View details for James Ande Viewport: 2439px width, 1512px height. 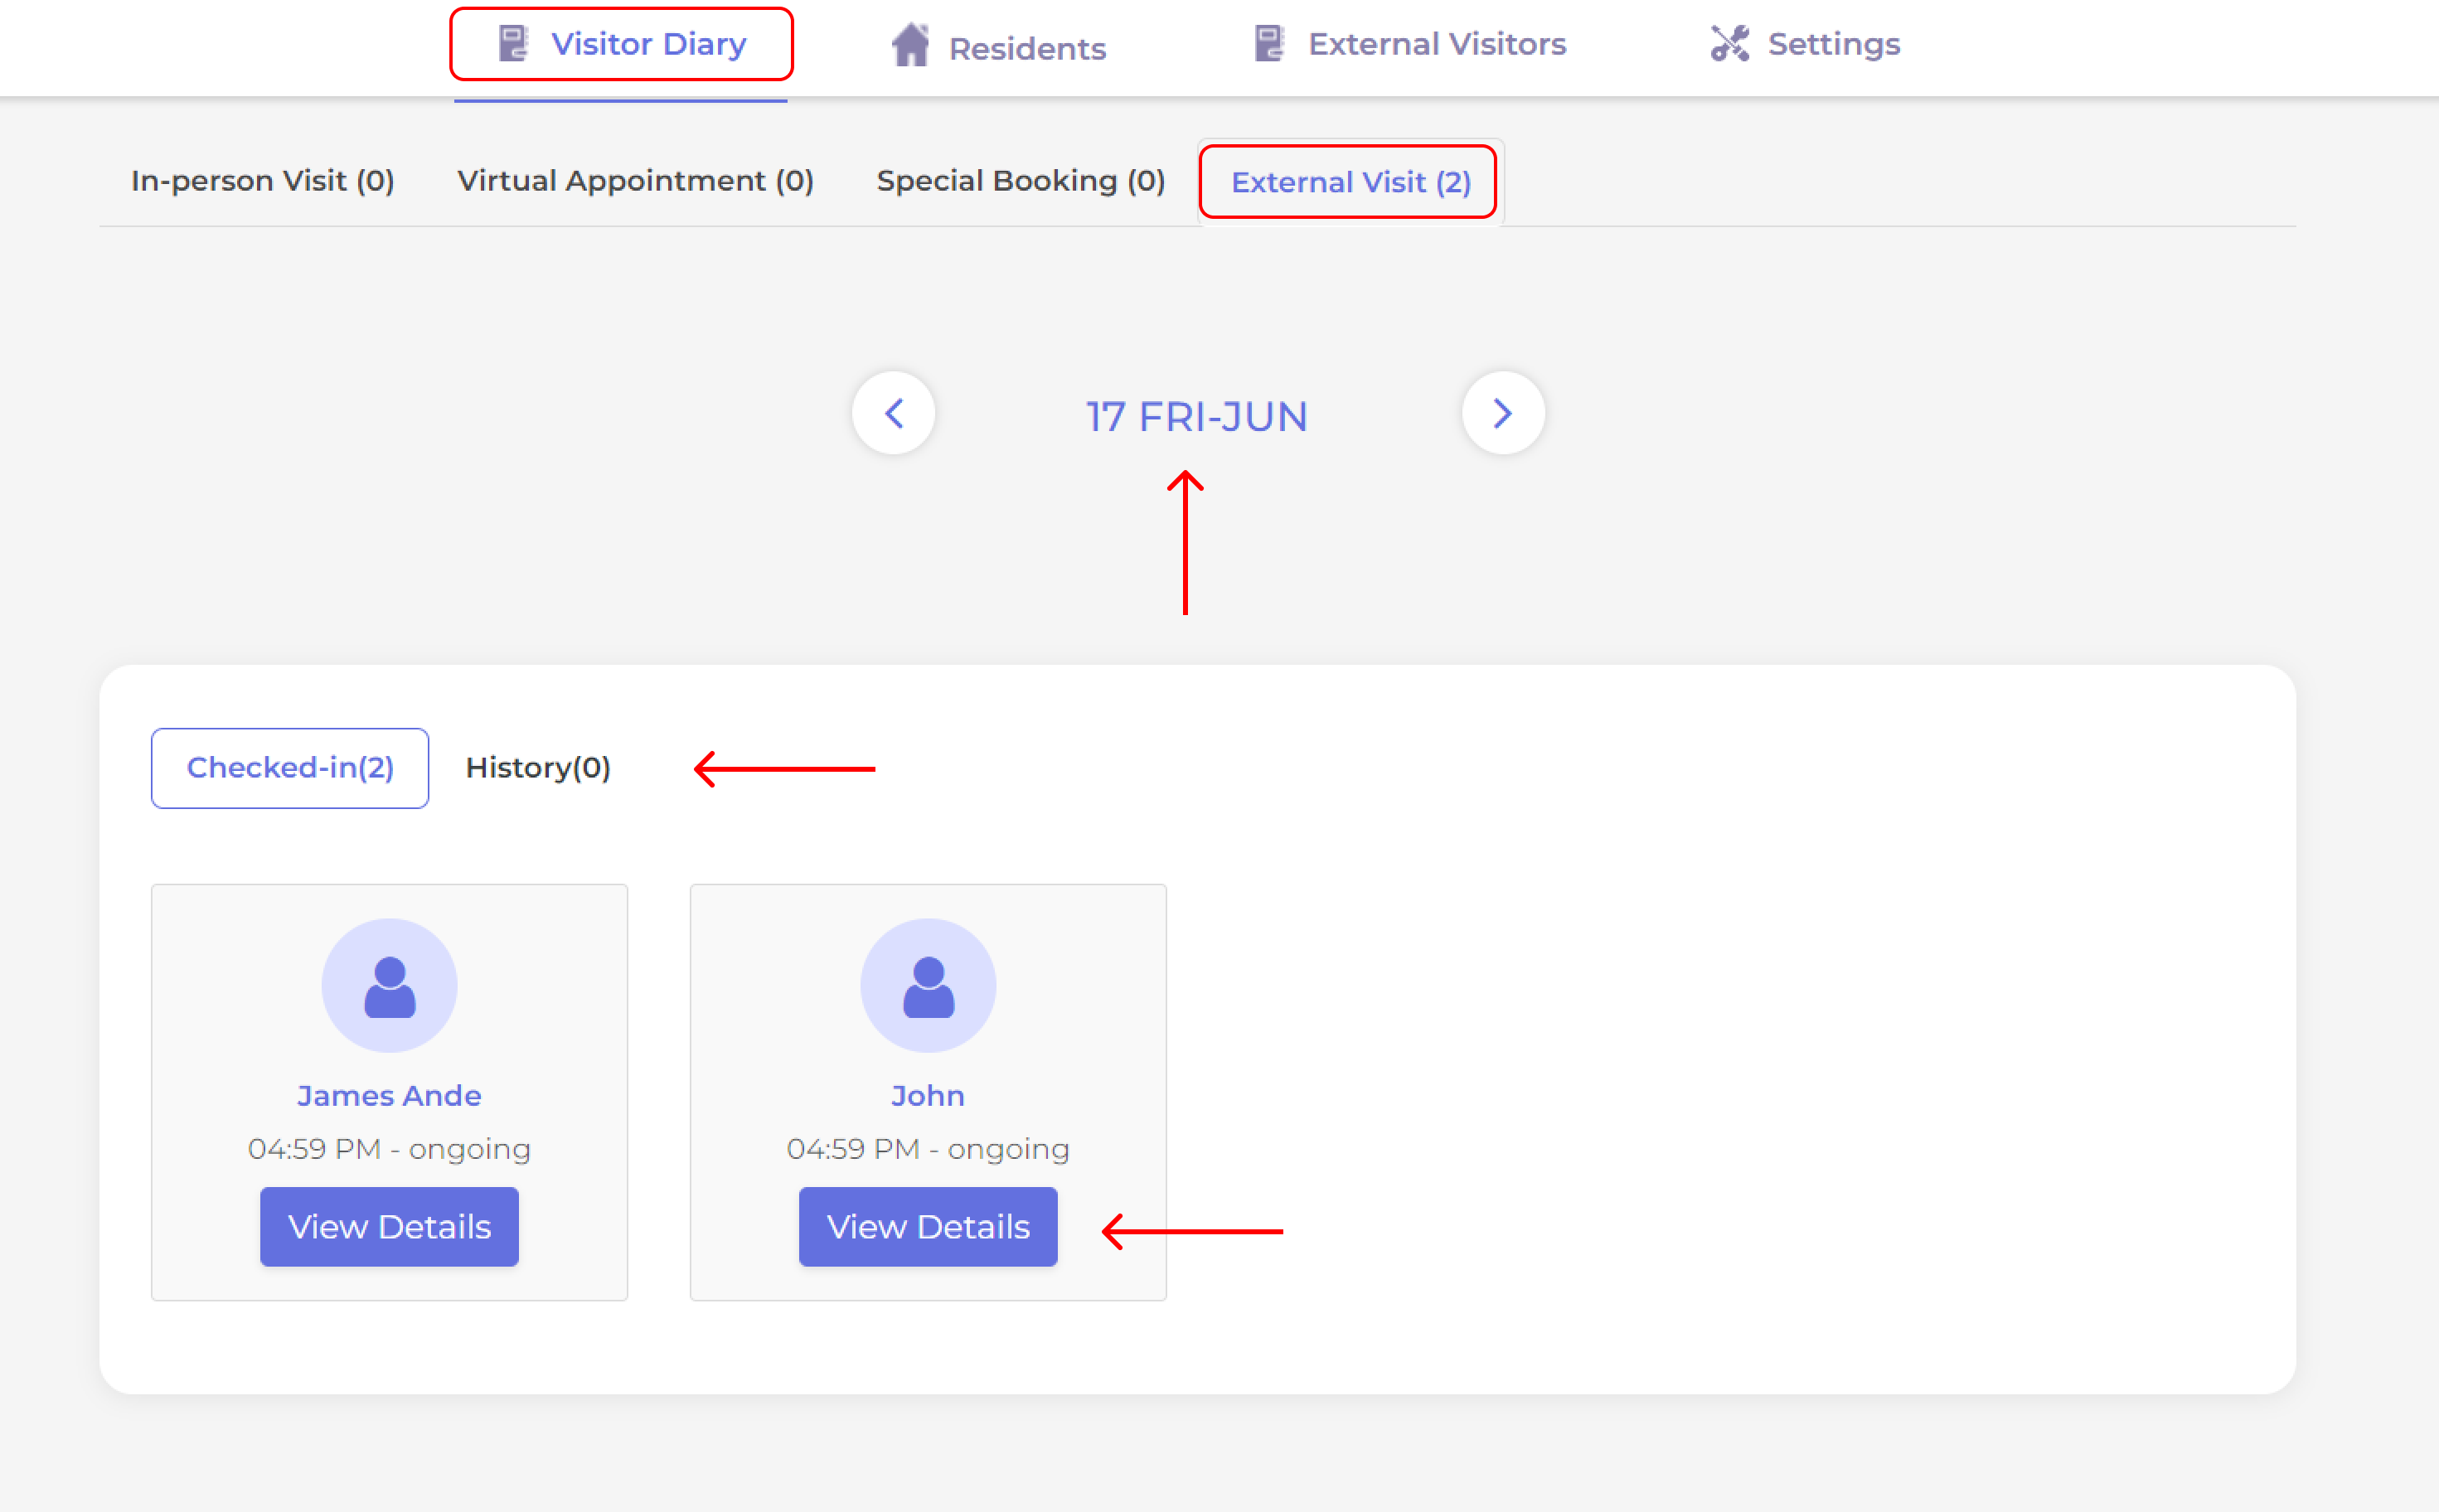pyautogui.click(x=389, y=1227)
